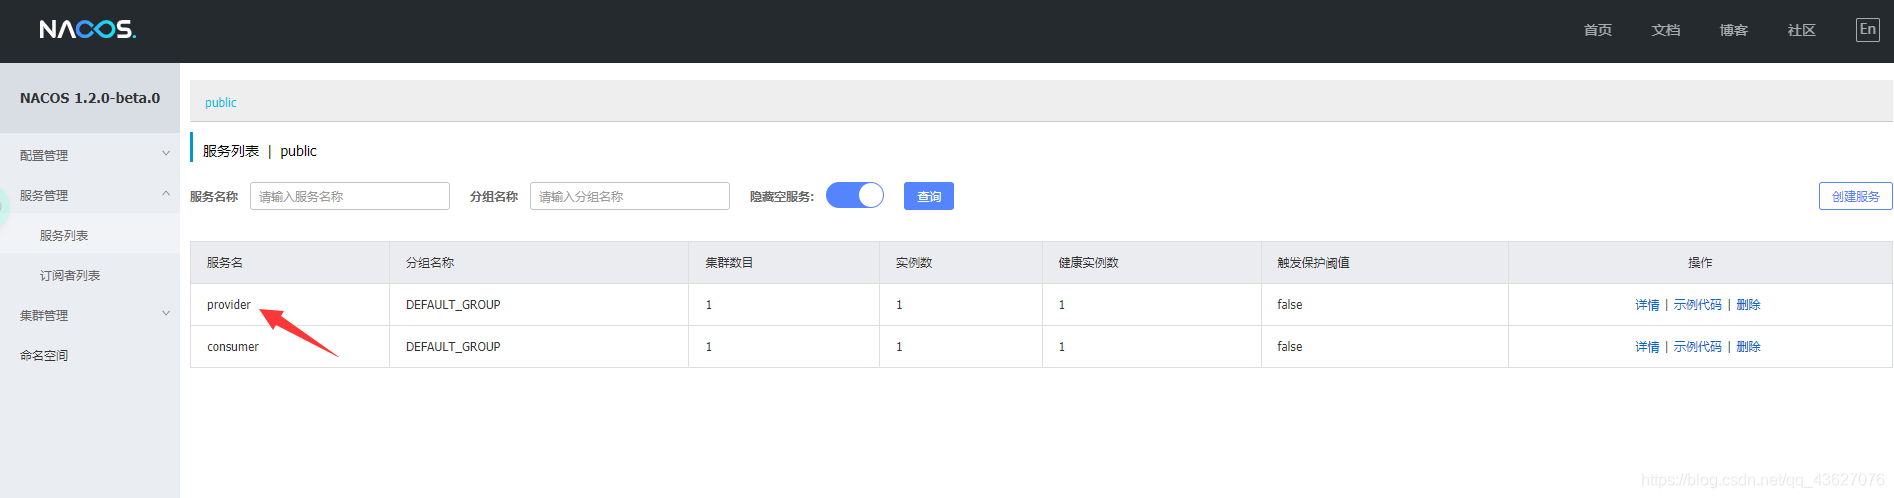Expand the 配置管理 menu chevron
Image resolution: width=1894 pixels, height=498 pixels.
point(166,154)
